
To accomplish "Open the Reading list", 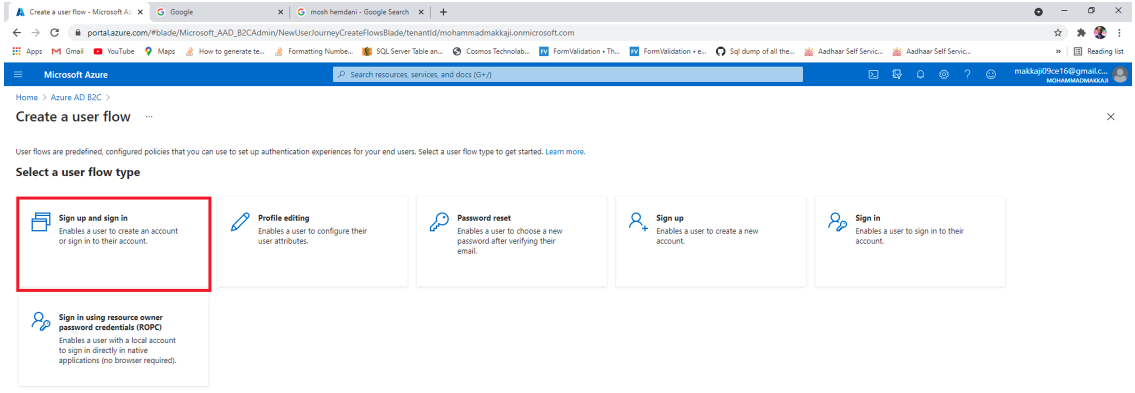I will pyautogui.click(x=1099, y=51).
